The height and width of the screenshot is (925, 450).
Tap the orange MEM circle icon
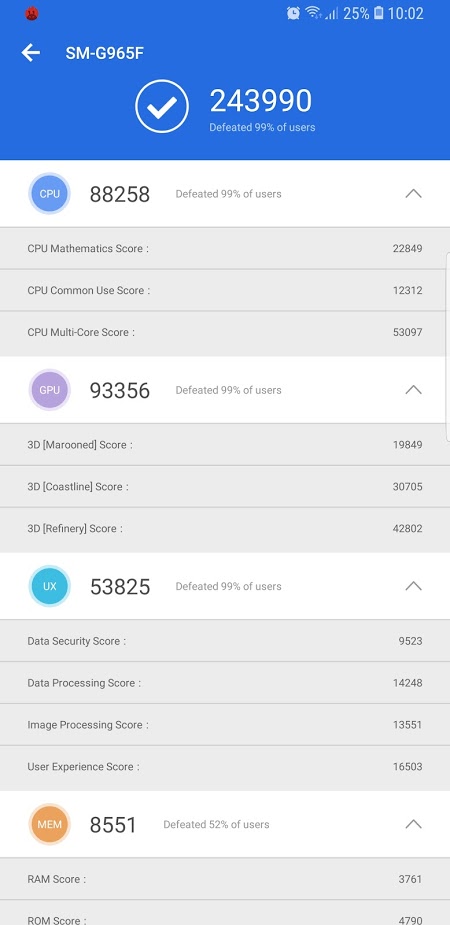50,824
